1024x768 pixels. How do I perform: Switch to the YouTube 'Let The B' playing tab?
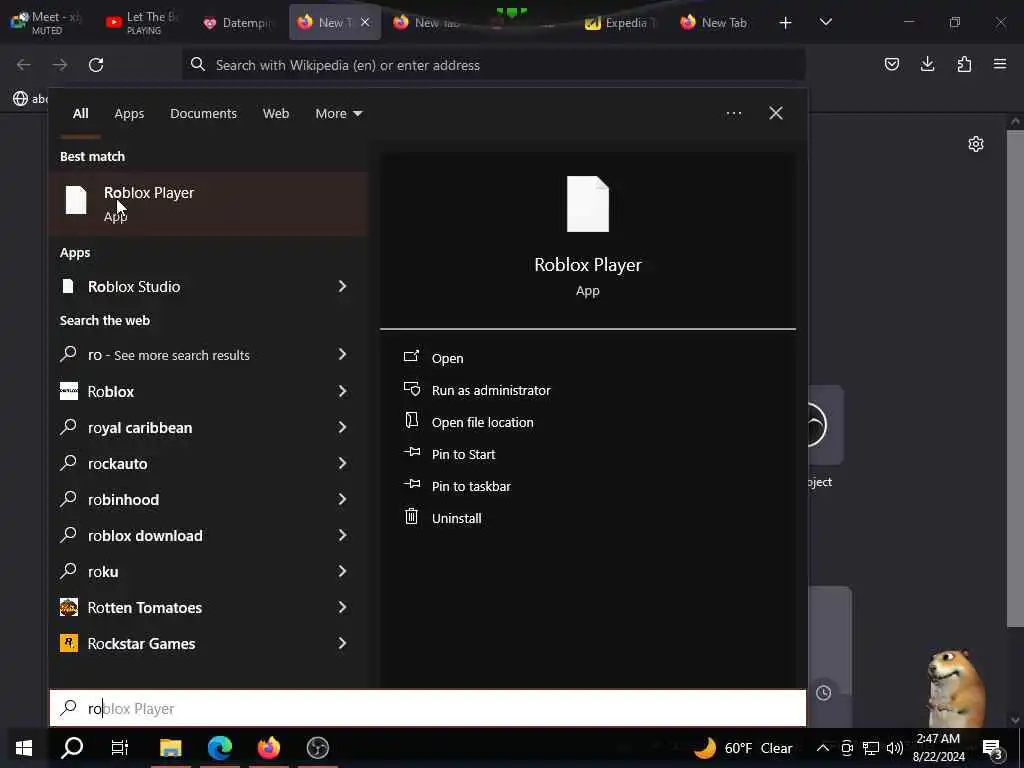tap(144, 23)
